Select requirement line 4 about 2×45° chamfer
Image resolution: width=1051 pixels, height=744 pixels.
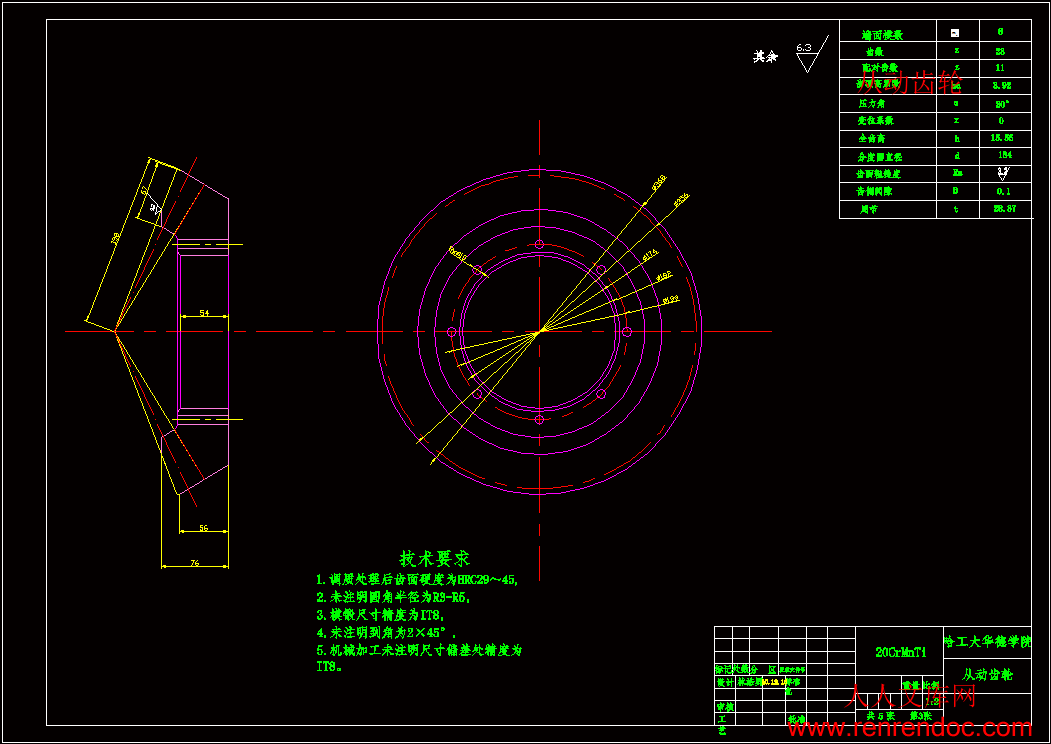click(387, 632)
